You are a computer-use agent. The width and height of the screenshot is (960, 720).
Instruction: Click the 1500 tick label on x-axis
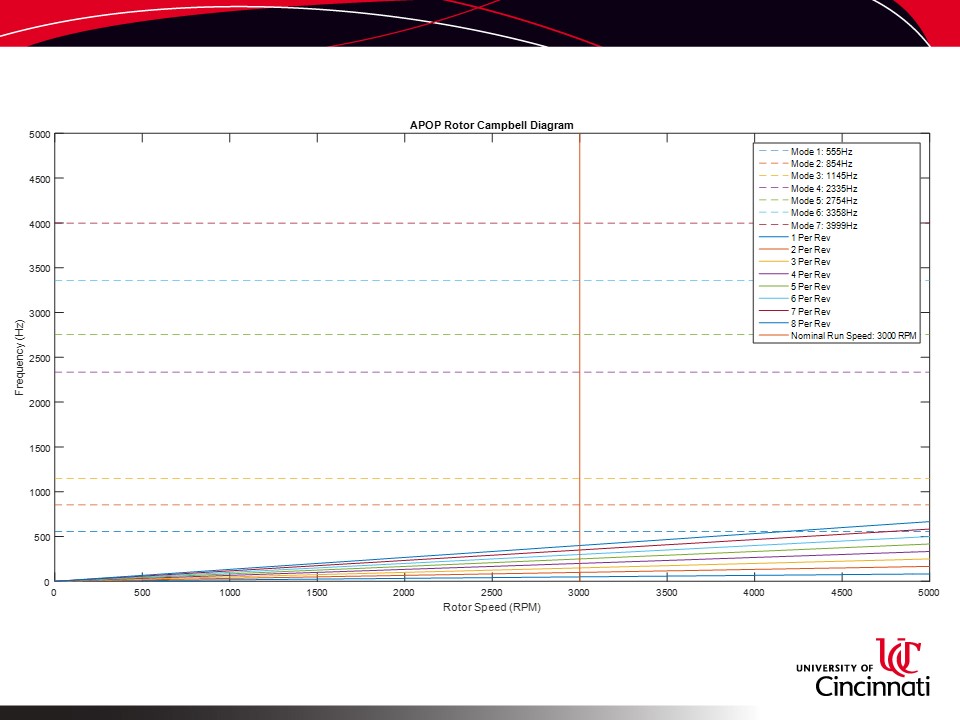(316, 593)
